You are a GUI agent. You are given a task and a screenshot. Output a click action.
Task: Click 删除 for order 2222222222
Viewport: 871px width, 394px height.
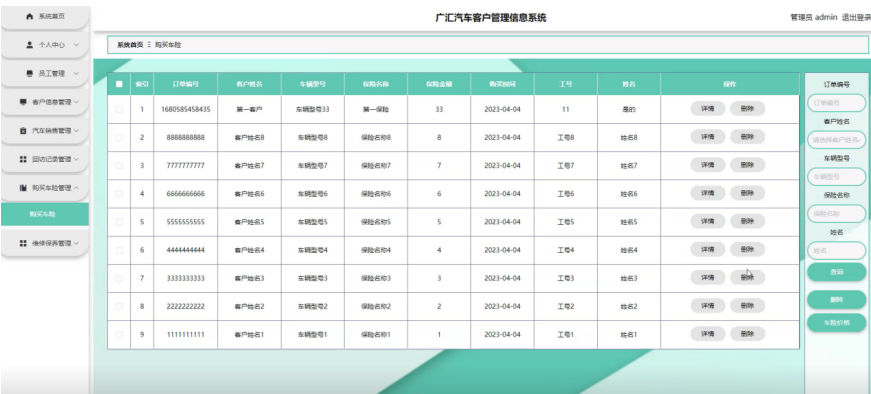pos(747,306)
